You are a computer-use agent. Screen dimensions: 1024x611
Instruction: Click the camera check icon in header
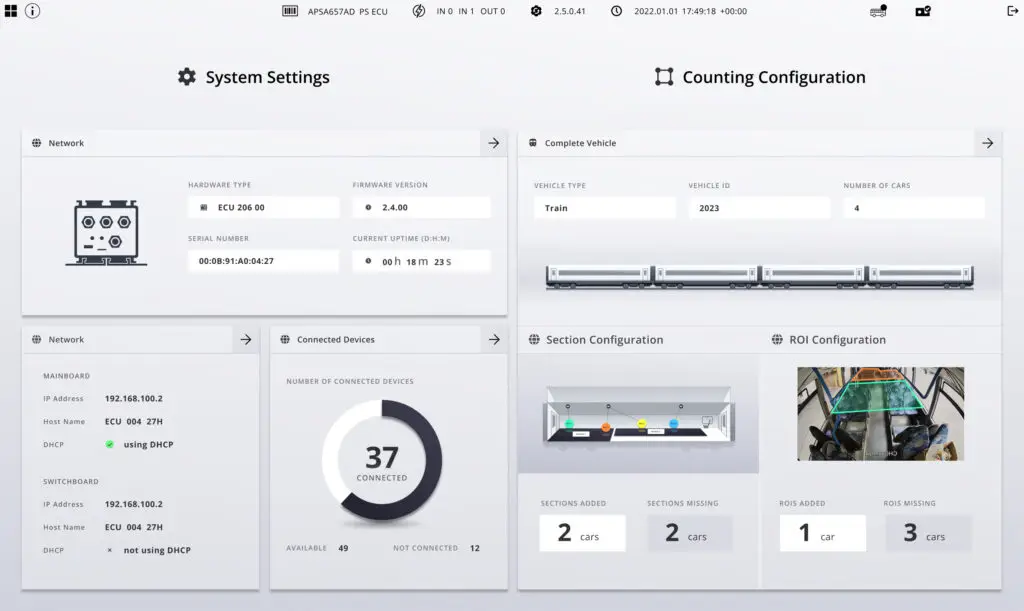point(923,11)
